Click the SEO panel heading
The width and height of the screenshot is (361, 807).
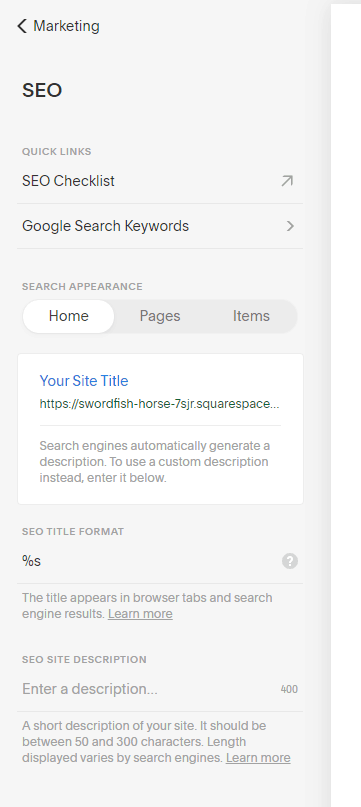coord(42,91)
